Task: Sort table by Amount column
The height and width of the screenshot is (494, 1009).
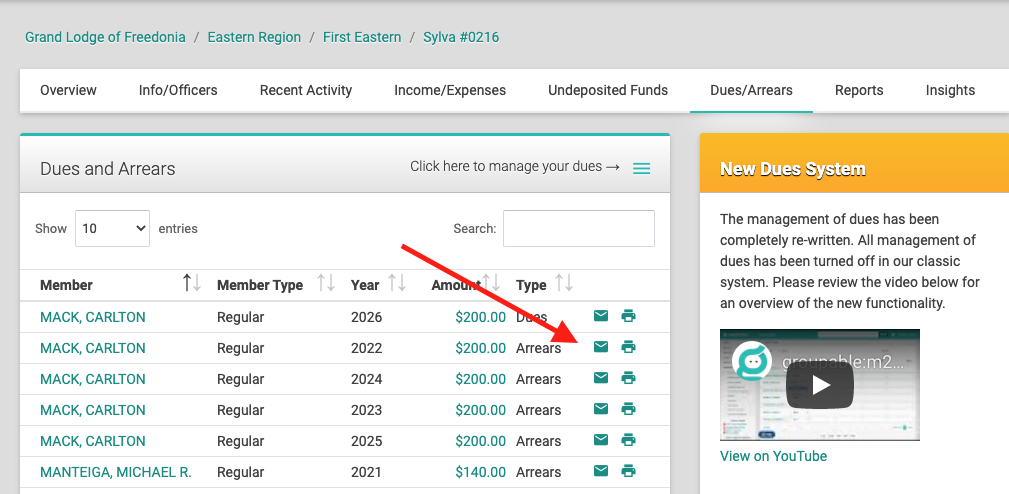Action: (x=491, y=284)
